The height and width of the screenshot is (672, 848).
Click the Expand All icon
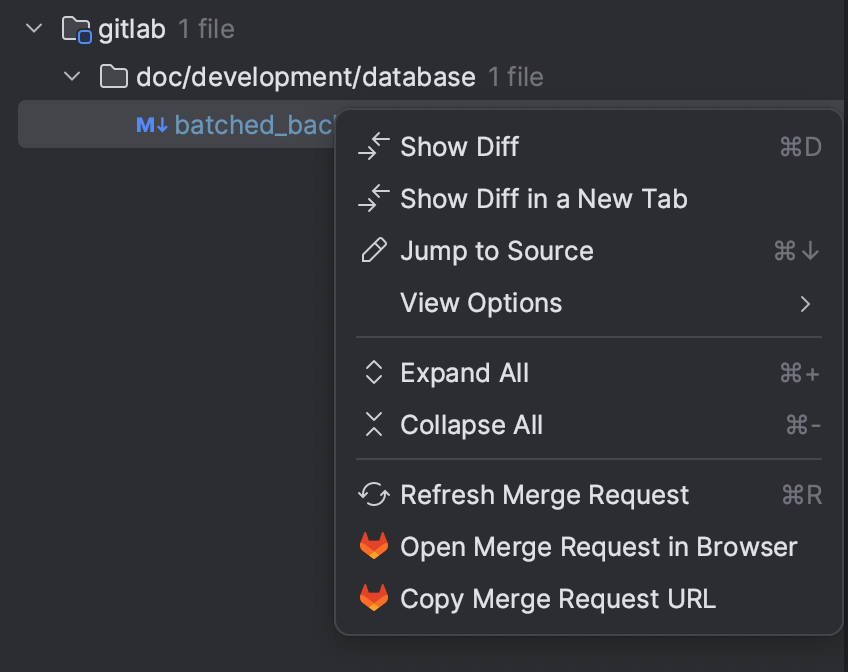point(373,372)
